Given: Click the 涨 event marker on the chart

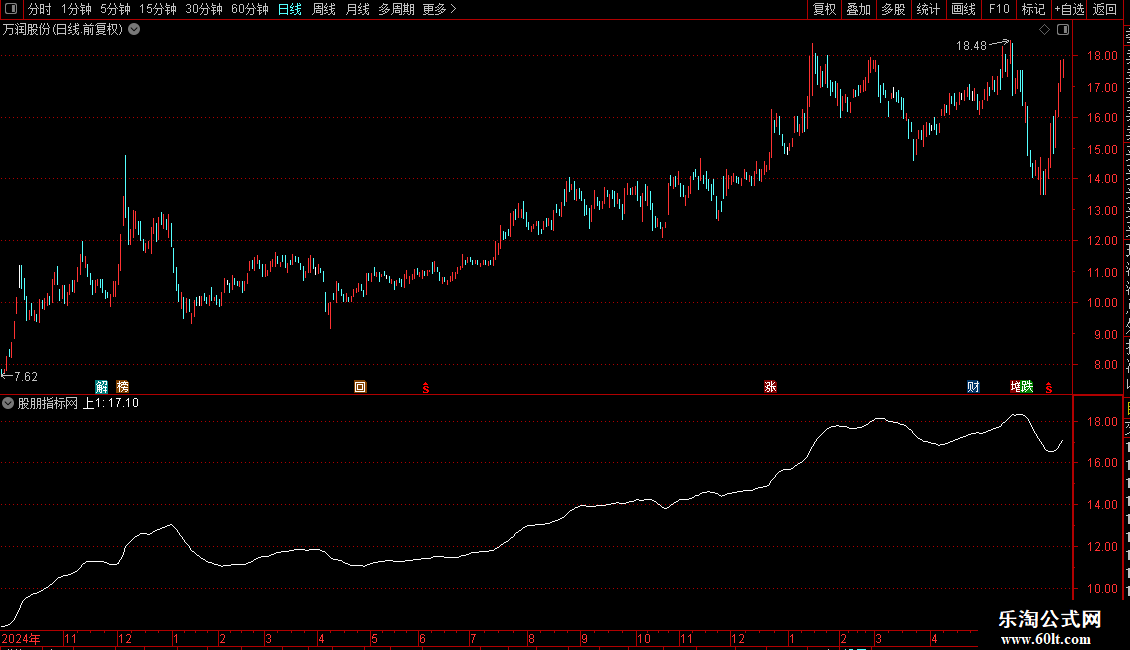Looking at the screenshot, I should [x=770, y=387].
